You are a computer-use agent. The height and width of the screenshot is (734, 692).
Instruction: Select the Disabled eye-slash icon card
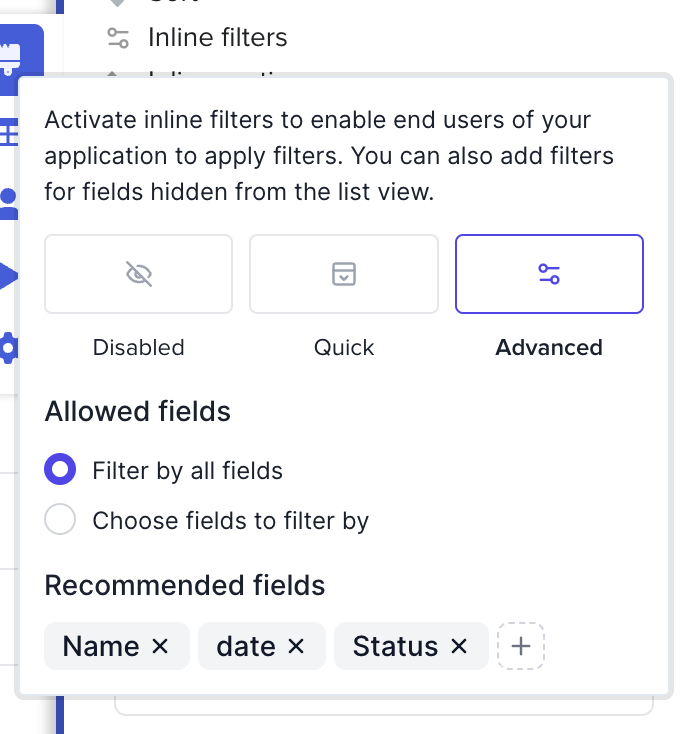(x=139, y=274)
